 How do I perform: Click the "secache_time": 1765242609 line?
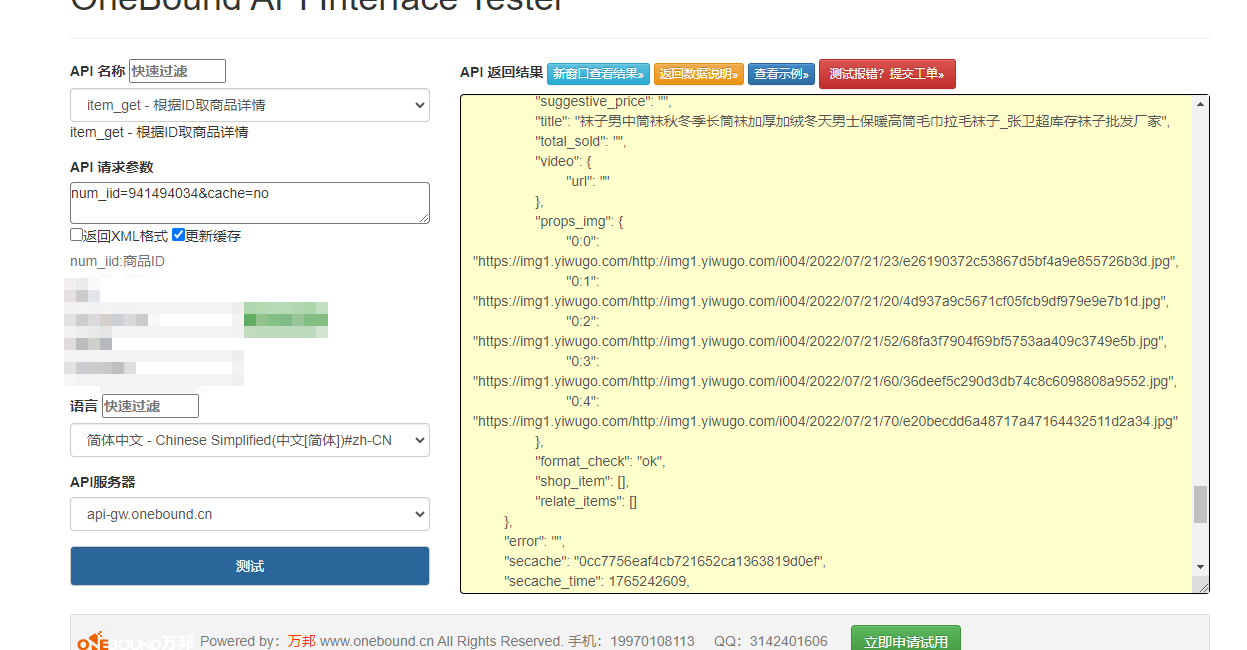pyautogui.click(x=597, y=581)
